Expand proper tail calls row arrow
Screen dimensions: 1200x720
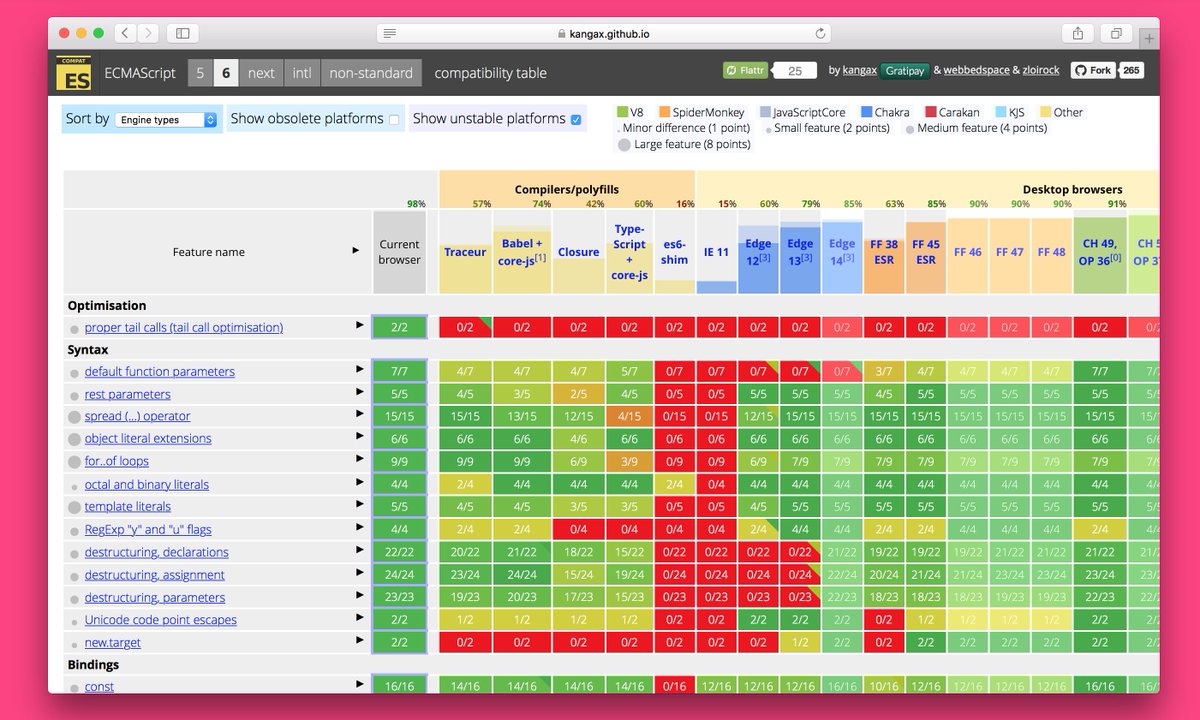tap(360, 325)
